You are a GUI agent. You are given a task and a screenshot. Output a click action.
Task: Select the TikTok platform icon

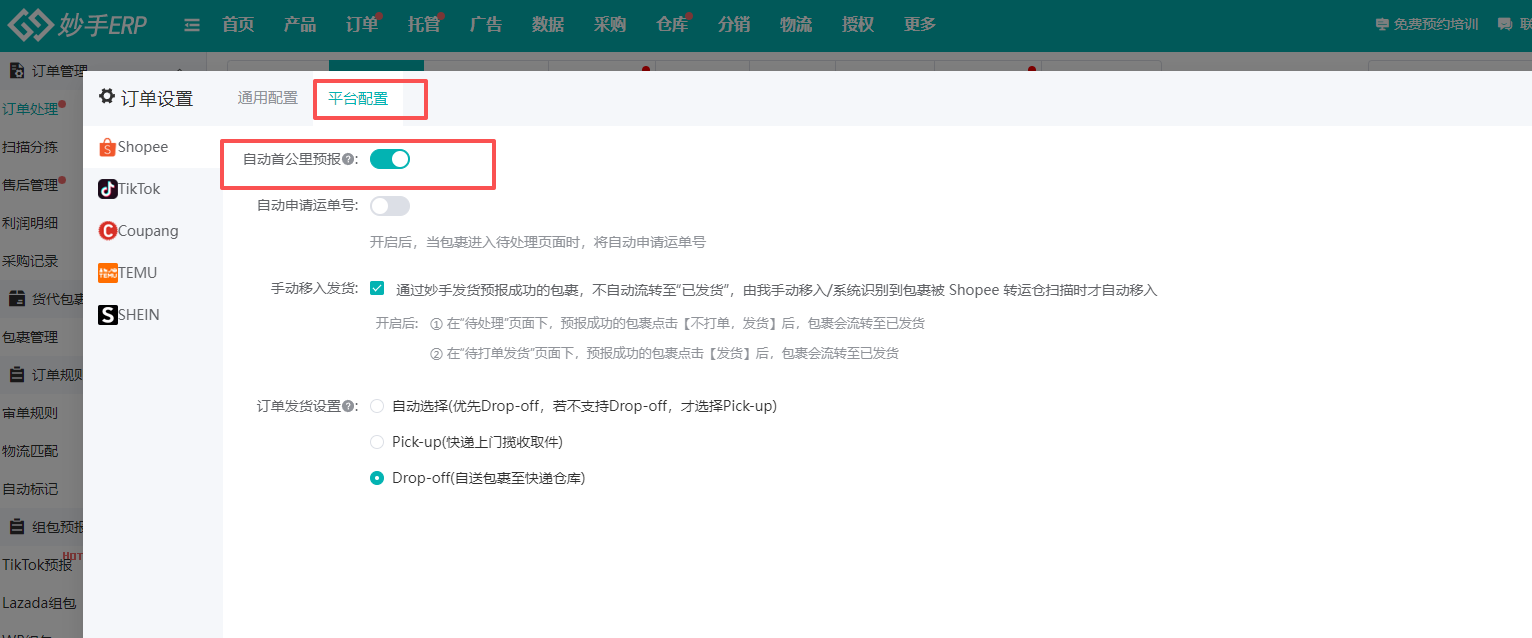(x=107, y=188)
